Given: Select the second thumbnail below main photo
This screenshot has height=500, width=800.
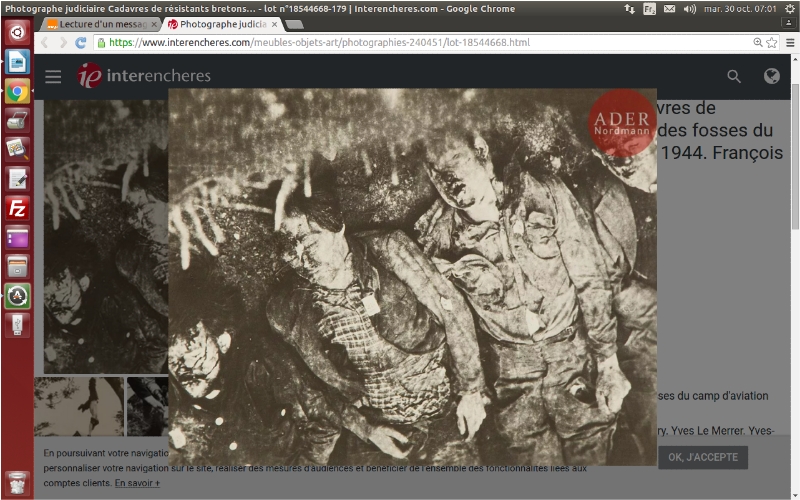Looking at the screenshot, I should coord(147,406).
